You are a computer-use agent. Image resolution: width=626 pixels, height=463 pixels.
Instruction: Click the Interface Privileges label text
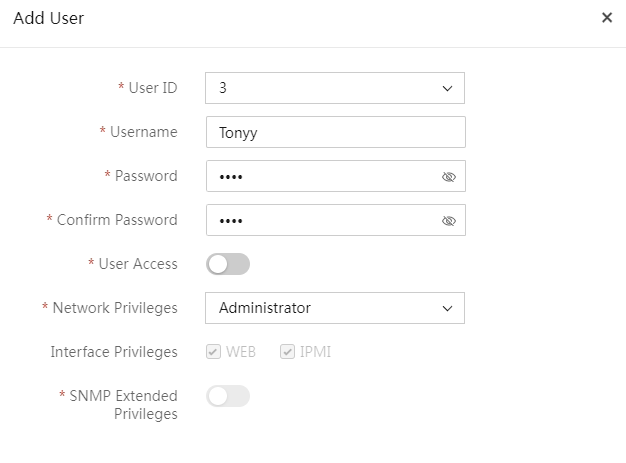point(114,352)
